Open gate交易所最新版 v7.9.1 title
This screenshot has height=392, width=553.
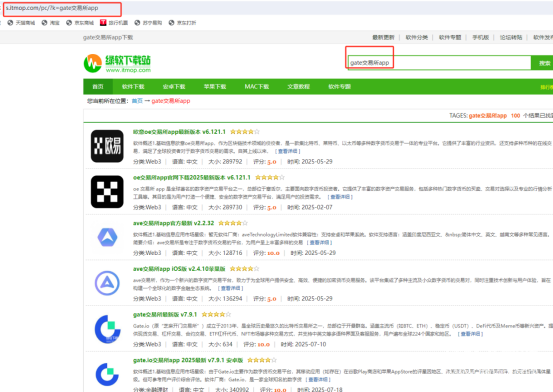pos(165,314)
